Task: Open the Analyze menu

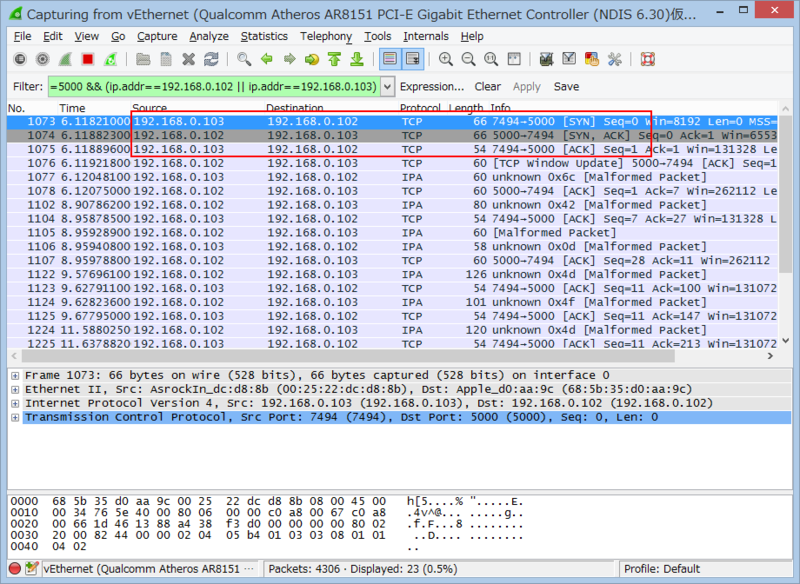Action: [209, 36]
